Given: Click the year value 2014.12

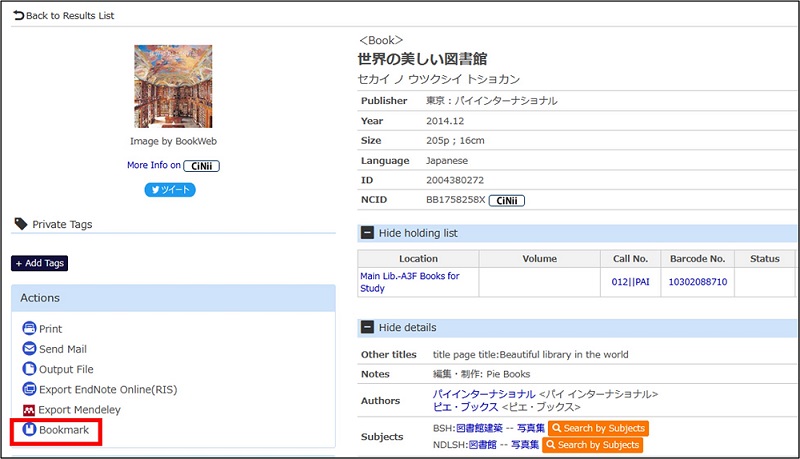Looking at the screenshot, I should pos(445,121).
